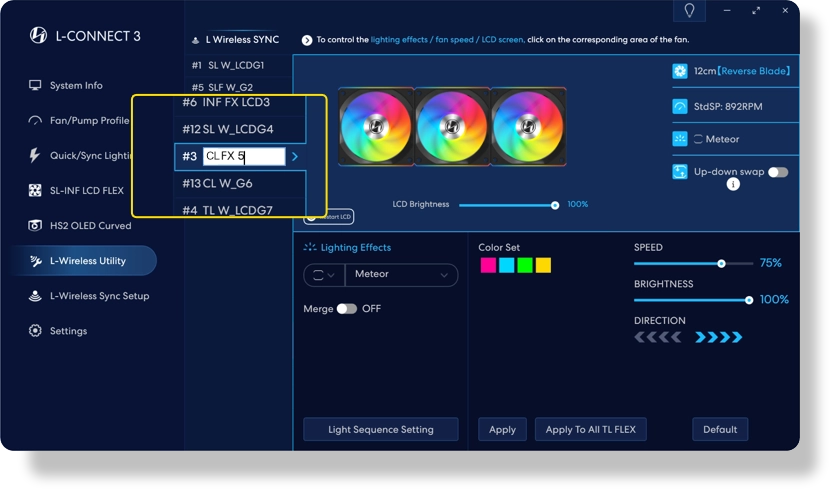This screenshot has height=491, width=831.
Task: Click the LCD Brightness slider
Action: coord(509,205)
